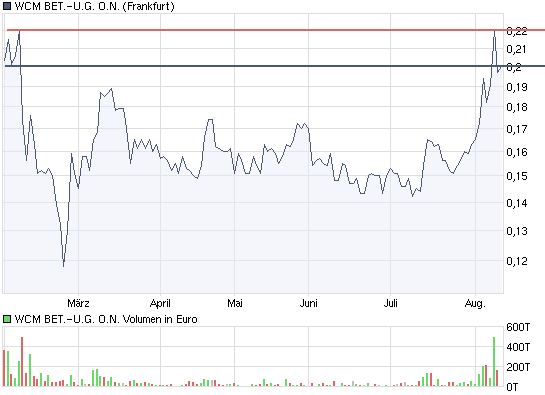Viewport: 545px width, 395px height.
Task: Click the 'Juli' month label
Action: coord(390,303)
